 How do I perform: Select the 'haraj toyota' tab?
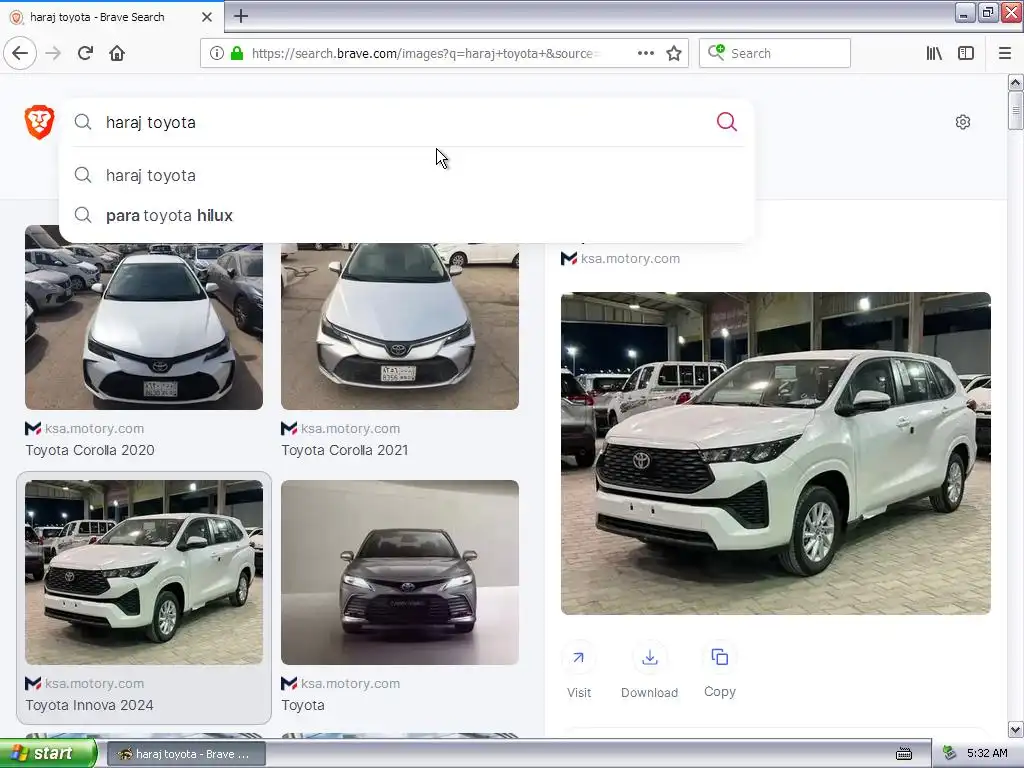tap(112, 17)
